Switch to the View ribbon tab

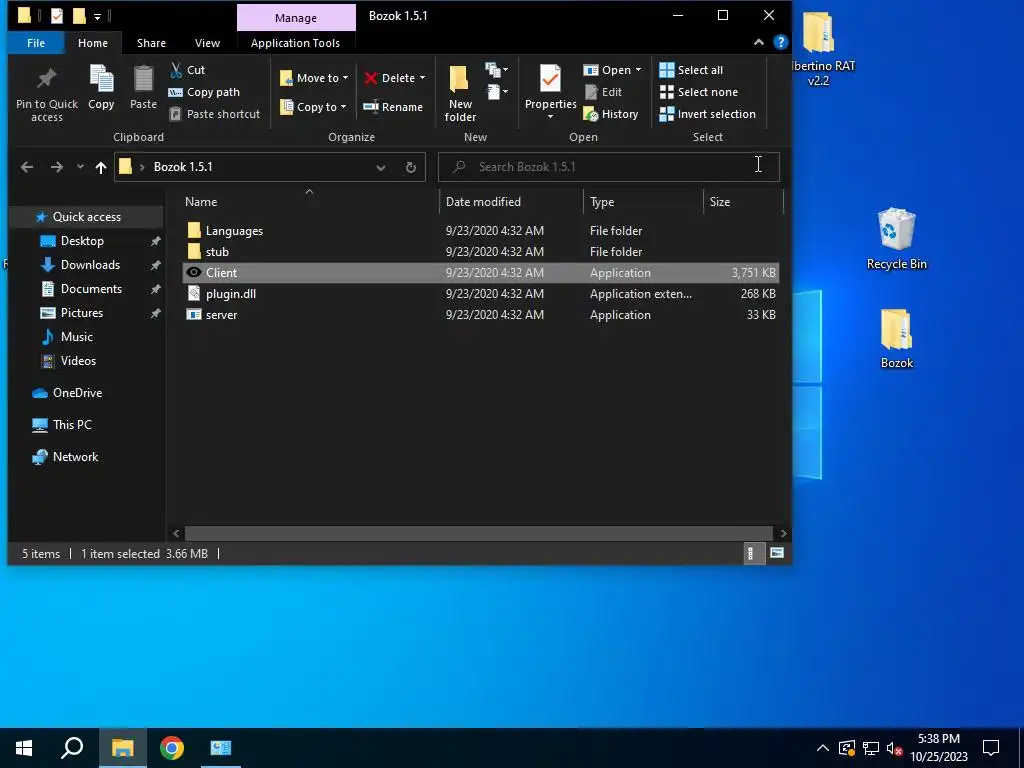point(207,43)
